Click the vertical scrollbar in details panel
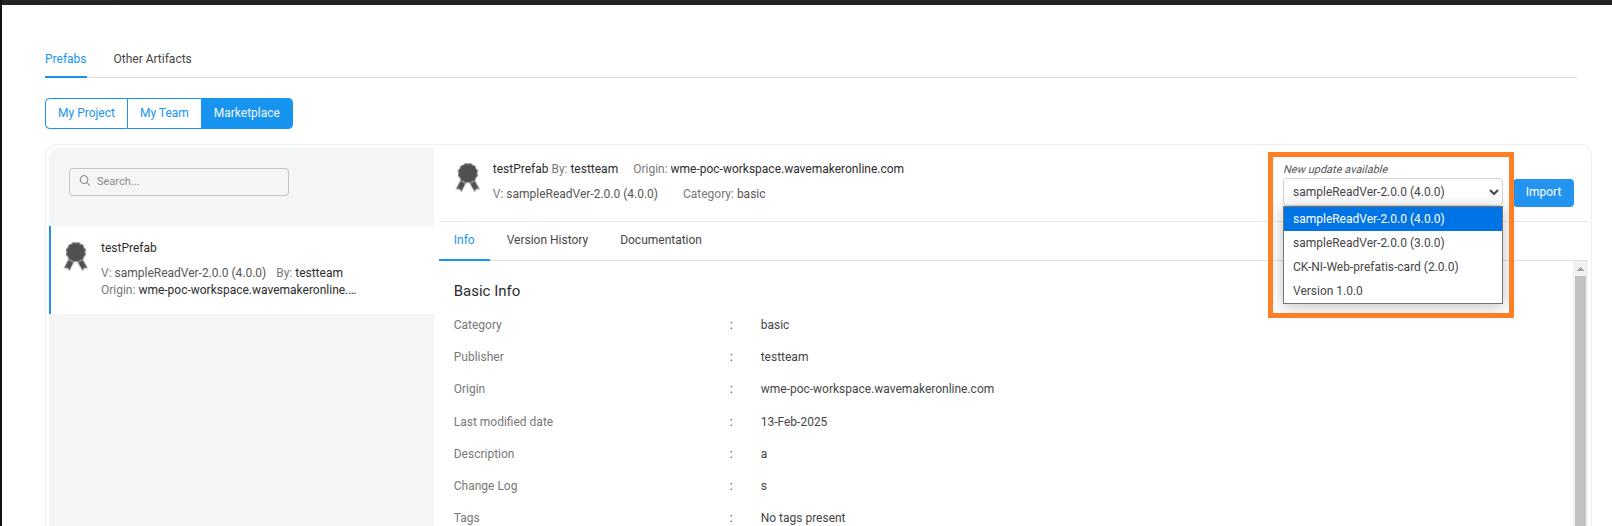 [x=1580, y=400]
